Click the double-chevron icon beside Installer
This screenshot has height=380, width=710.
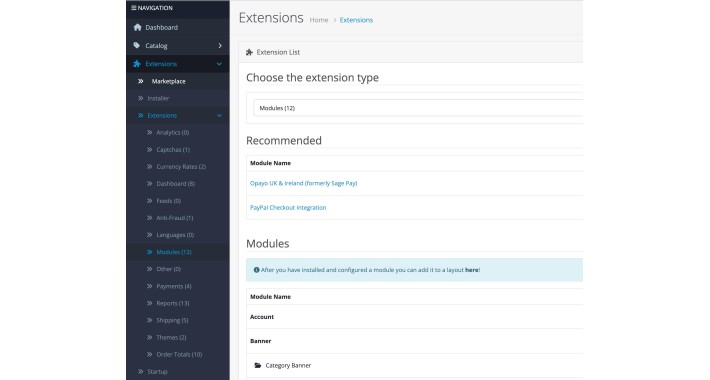click(x=141, y=98)
